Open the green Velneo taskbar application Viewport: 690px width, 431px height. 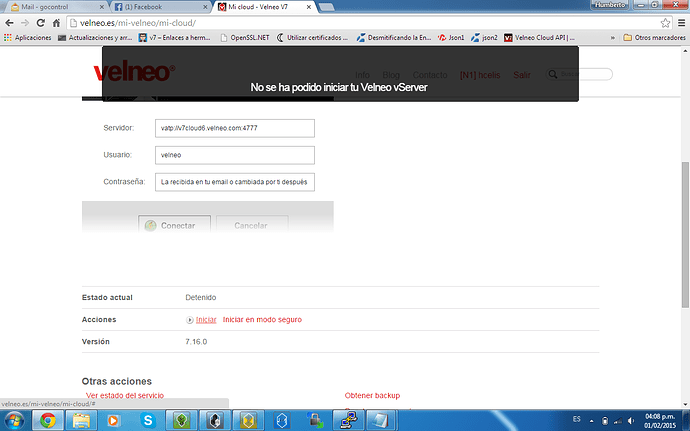pos(181,420)
